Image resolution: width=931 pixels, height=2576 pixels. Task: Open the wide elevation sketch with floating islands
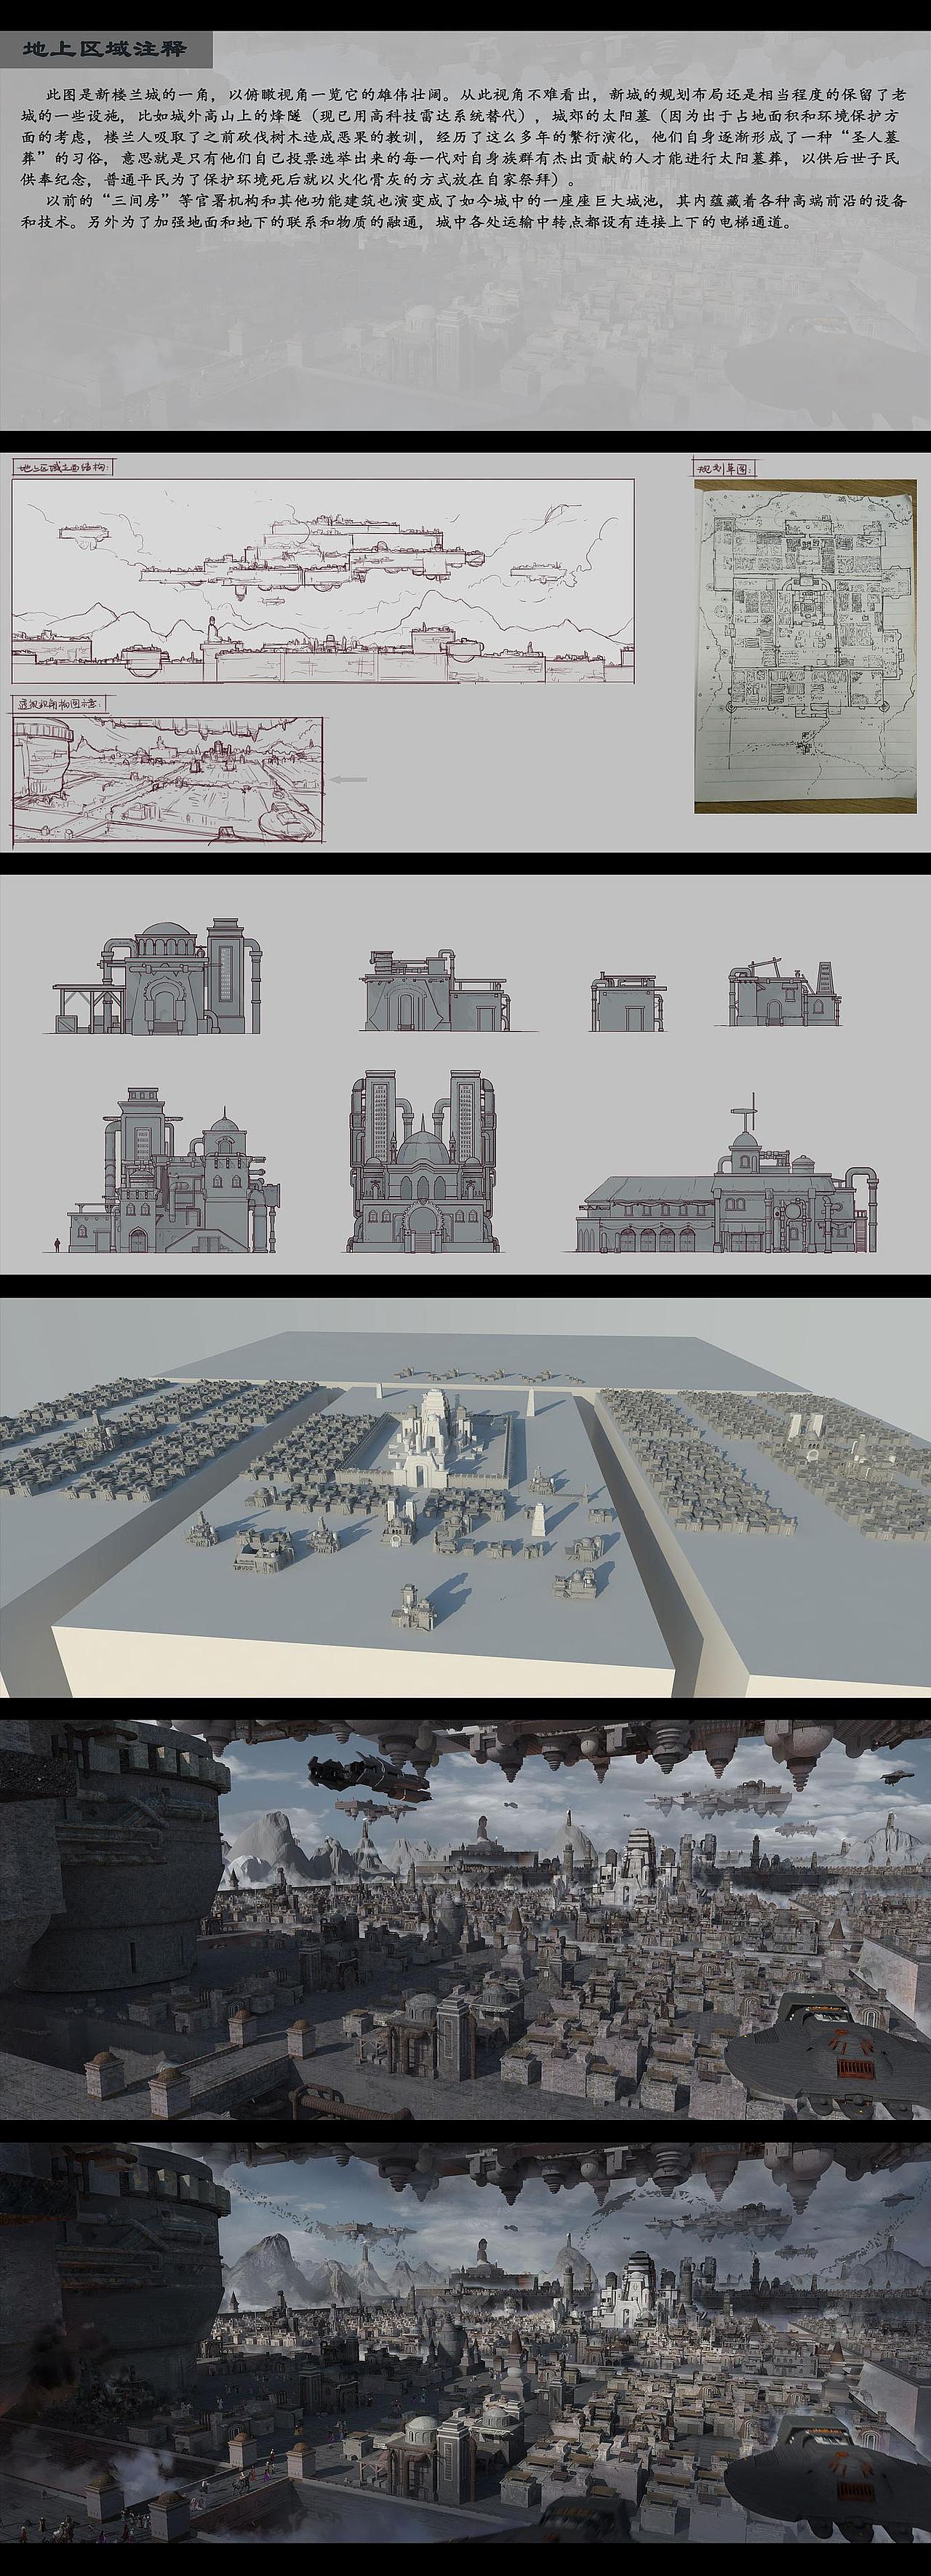tap(323, 582)
